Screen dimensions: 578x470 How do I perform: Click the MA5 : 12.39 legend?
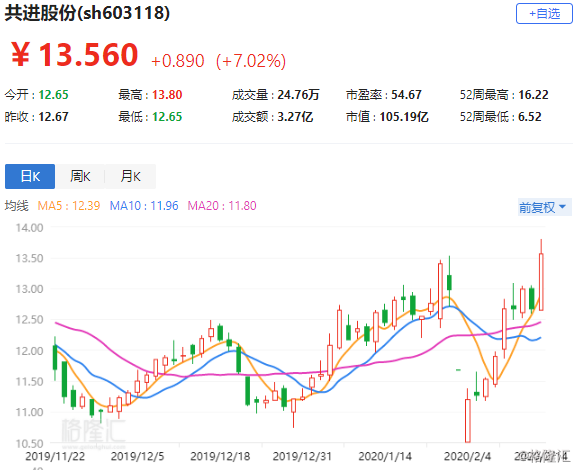coord(69,205)
